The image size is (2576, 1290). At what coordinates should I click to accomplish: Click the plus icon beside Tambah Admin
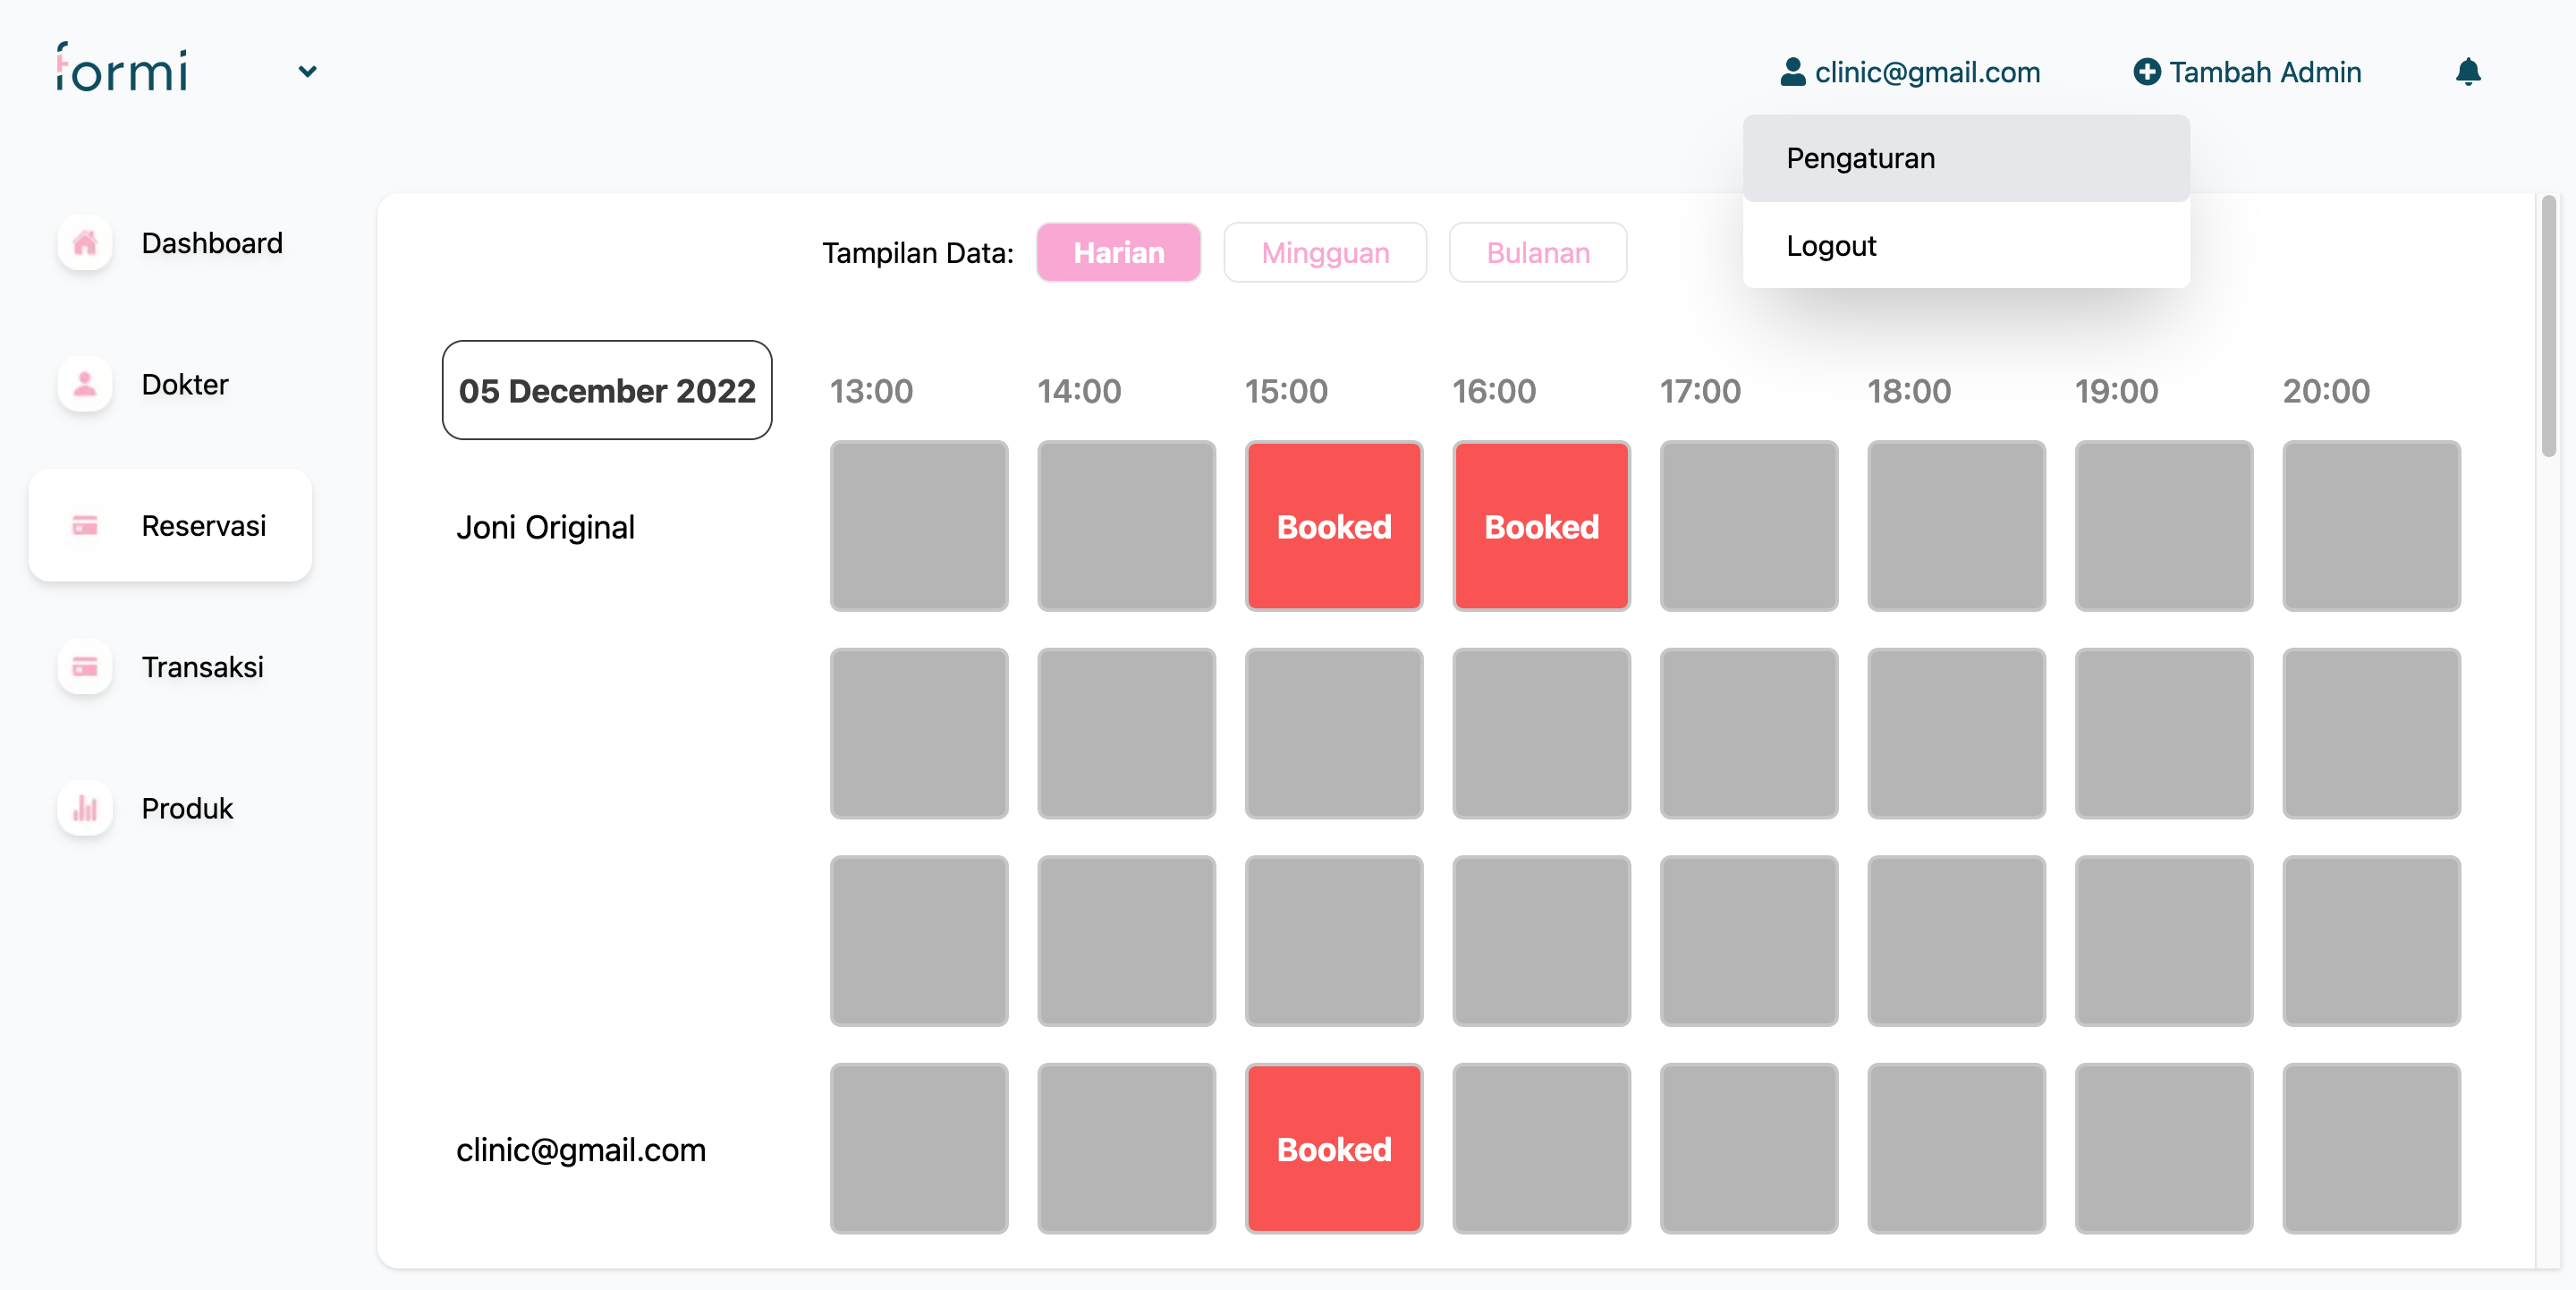(x=2146, y=72)
